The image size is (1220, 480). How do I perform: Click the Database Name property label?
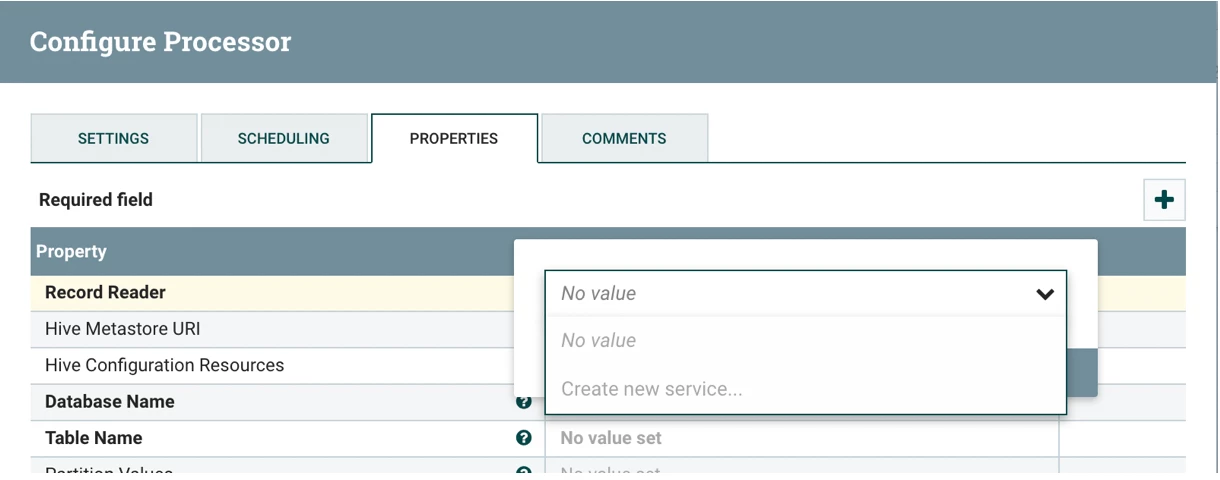click(110, 402)
